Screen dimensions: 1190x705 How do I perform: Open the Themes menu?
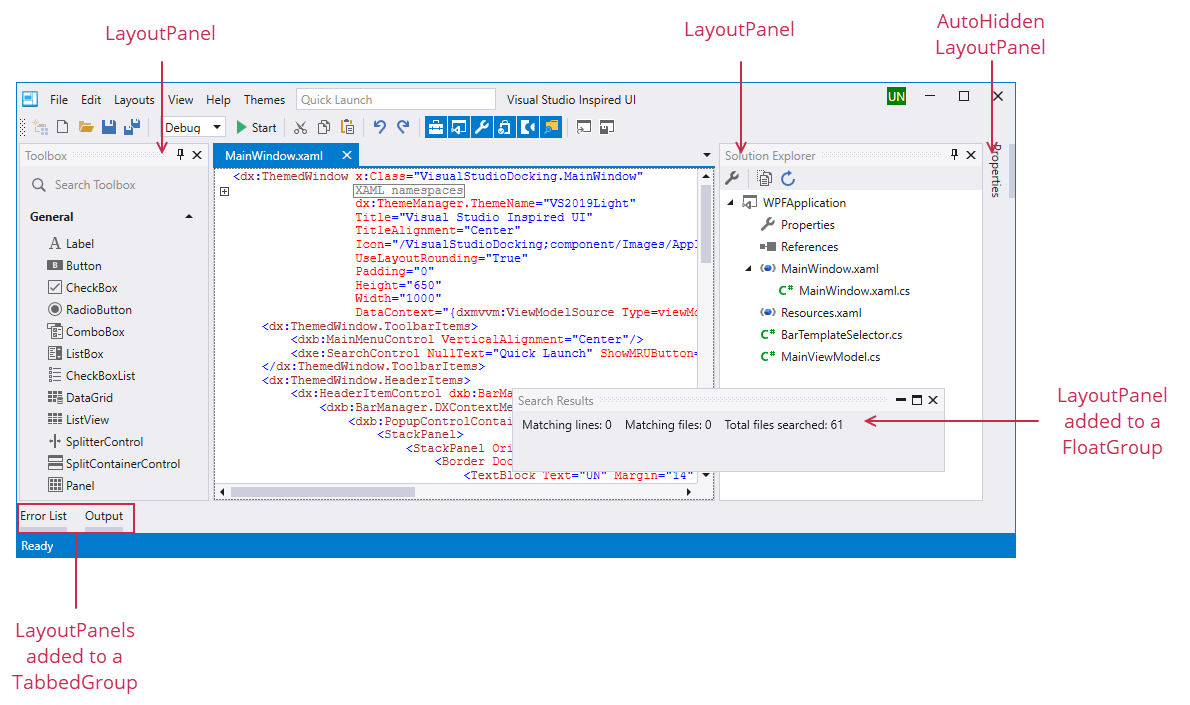[x=264, y=99]
